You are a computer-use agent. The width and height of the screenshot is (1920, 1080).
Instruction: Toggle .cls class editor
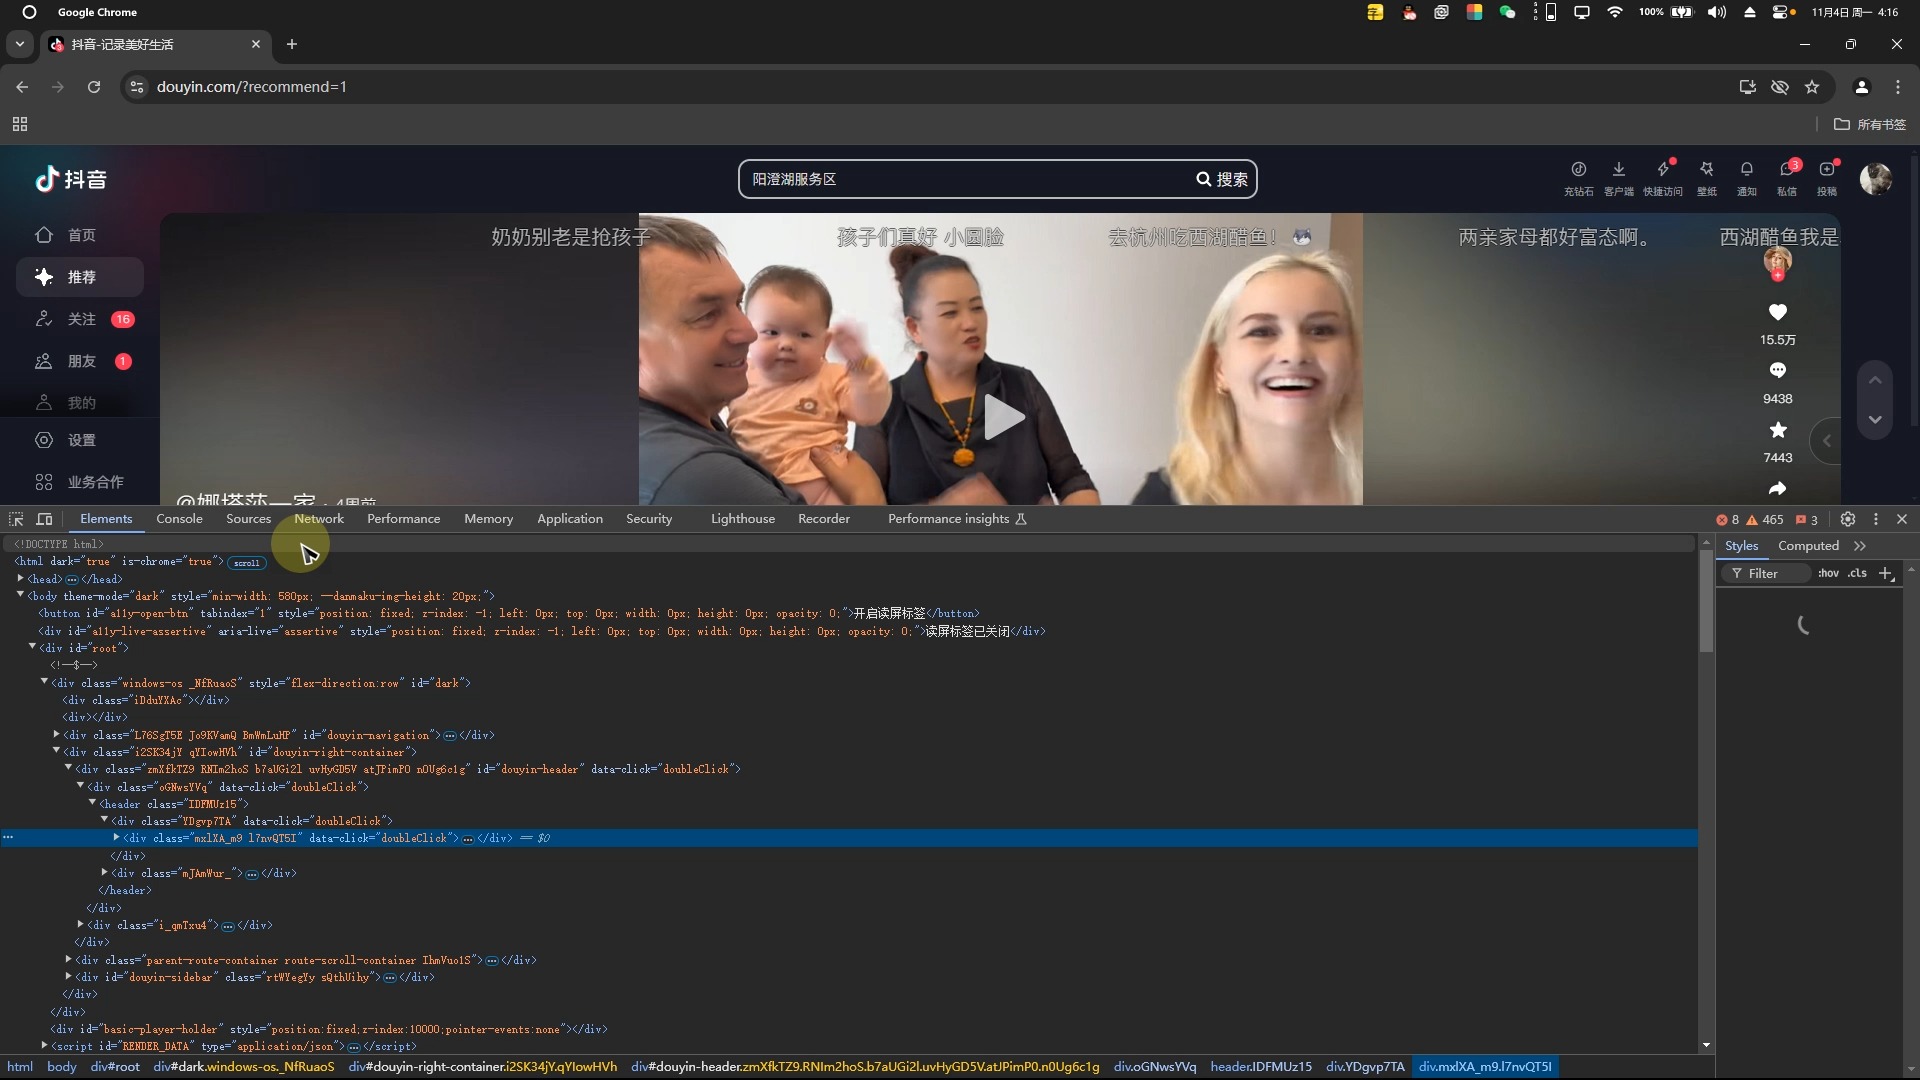(x=1857, y=573)
